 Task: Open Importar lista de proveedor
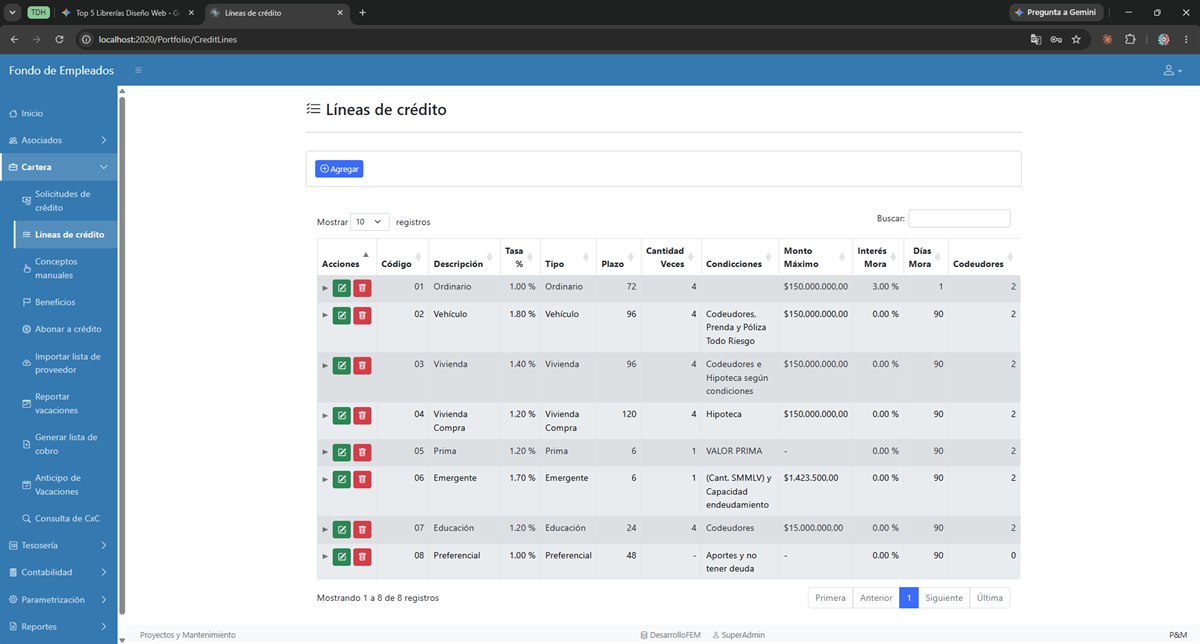(65, 363)
